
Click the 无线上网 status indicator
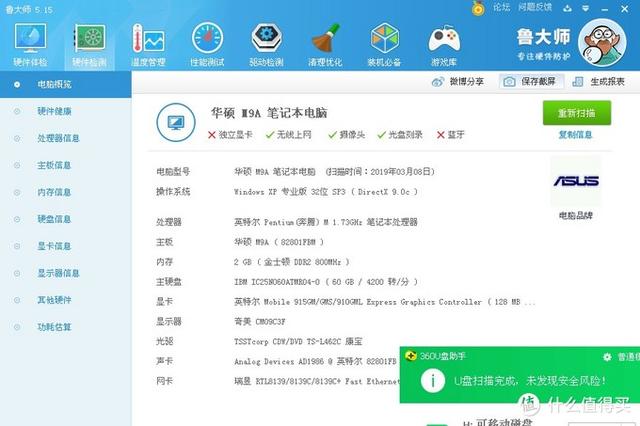(289, 135)
